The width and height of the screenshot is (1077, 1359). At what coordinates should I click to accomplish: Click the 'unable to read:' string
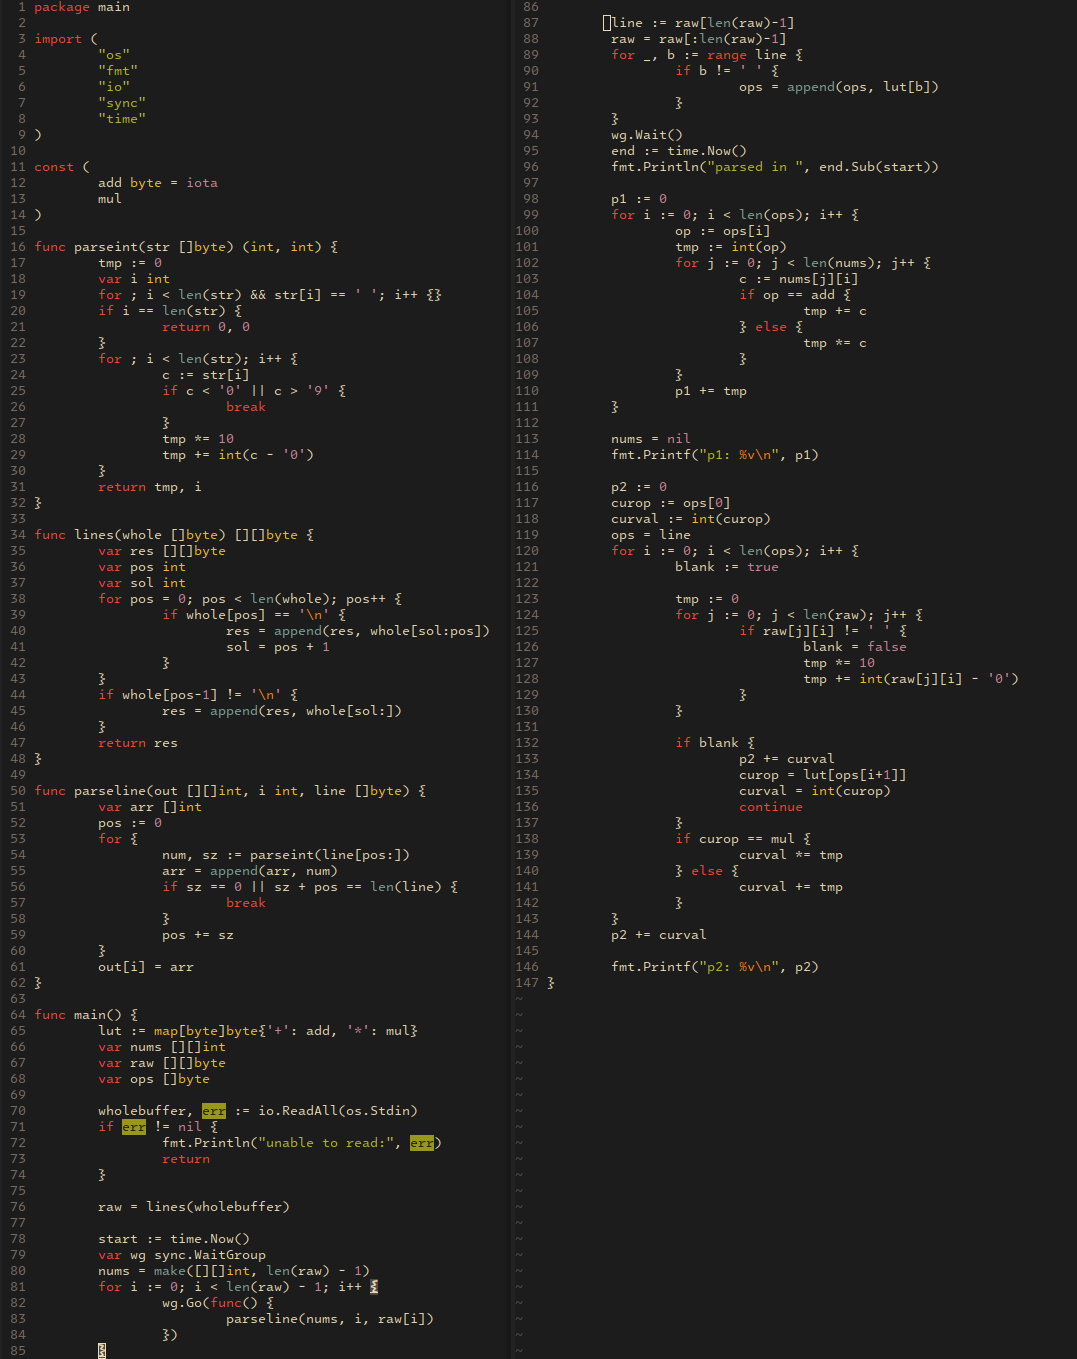click(326, 1143)
